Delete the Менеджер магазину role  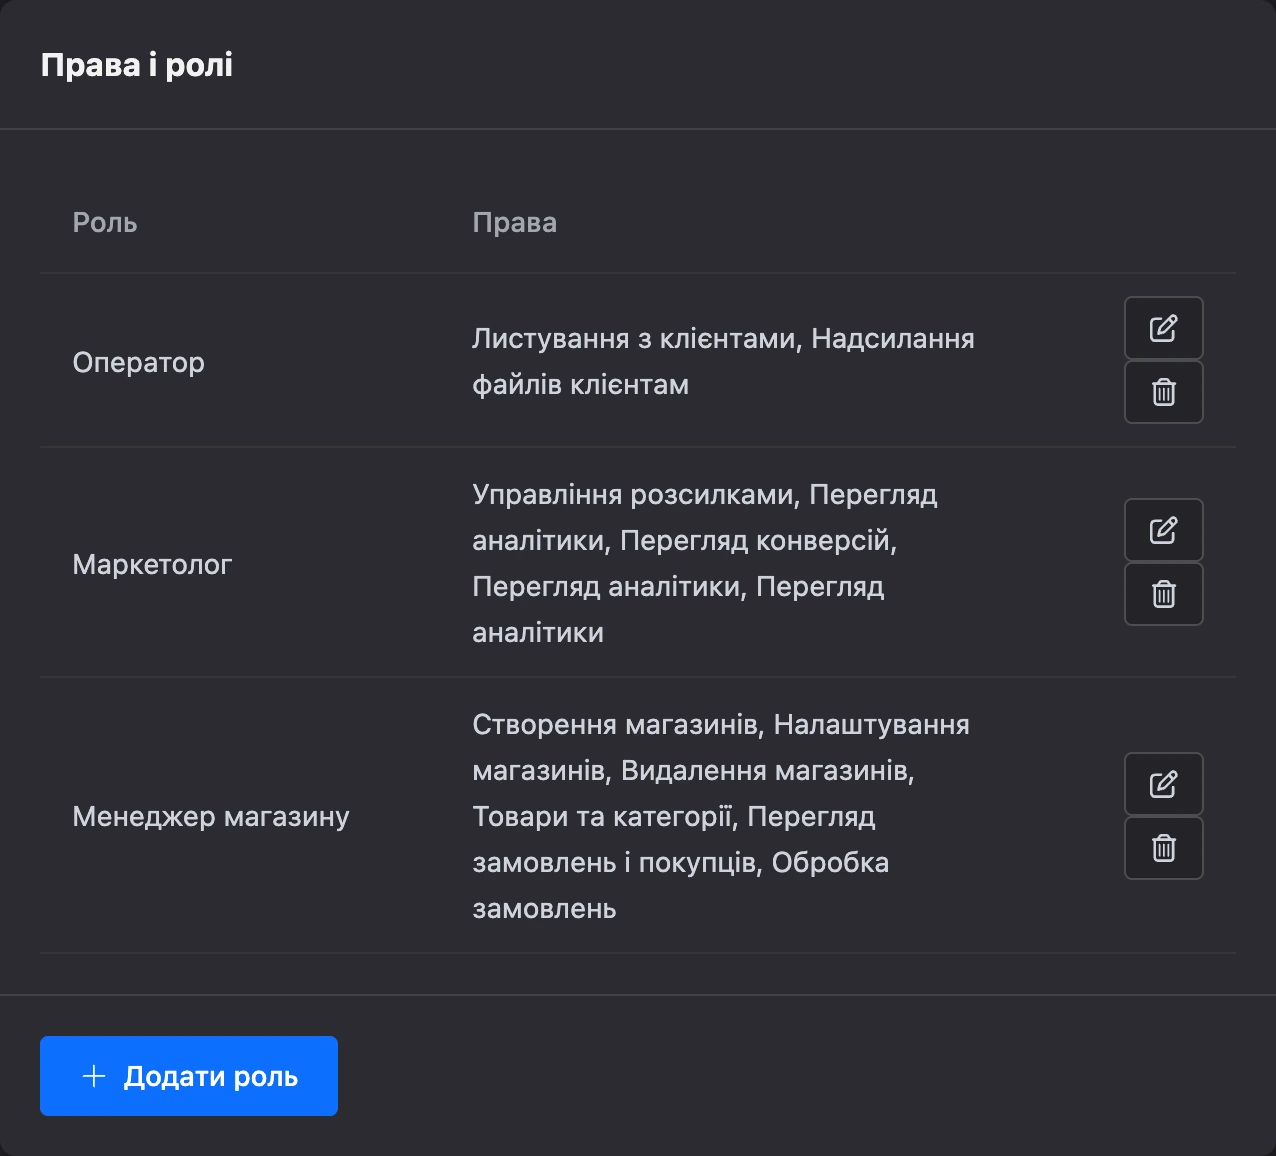click(x=1163, y=848)
